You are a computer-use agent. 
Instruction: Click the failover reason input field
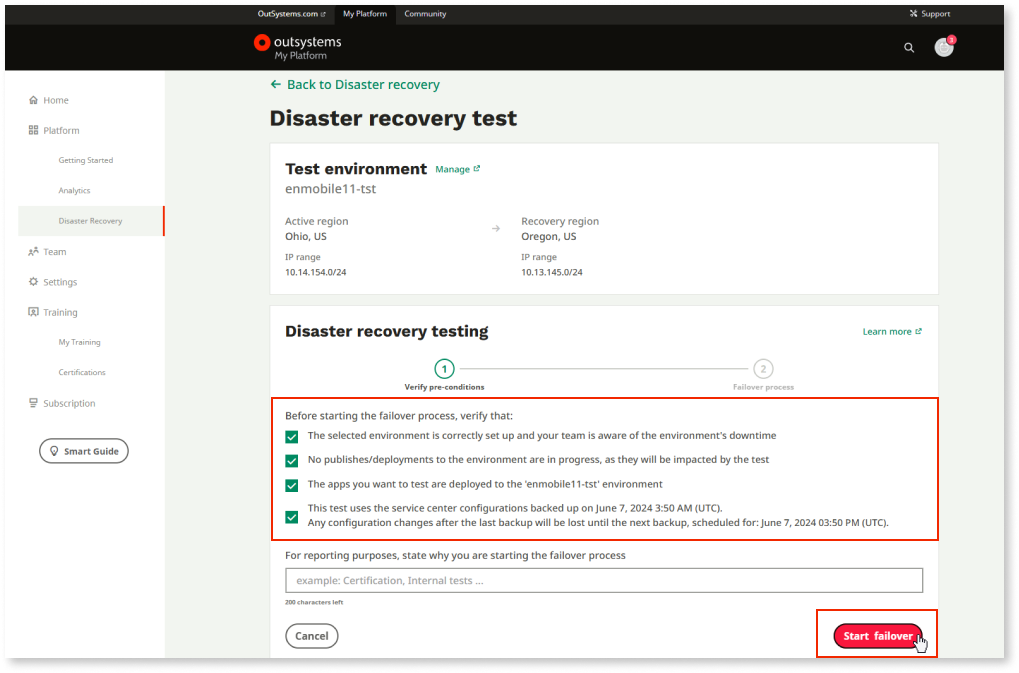[604, 580]
